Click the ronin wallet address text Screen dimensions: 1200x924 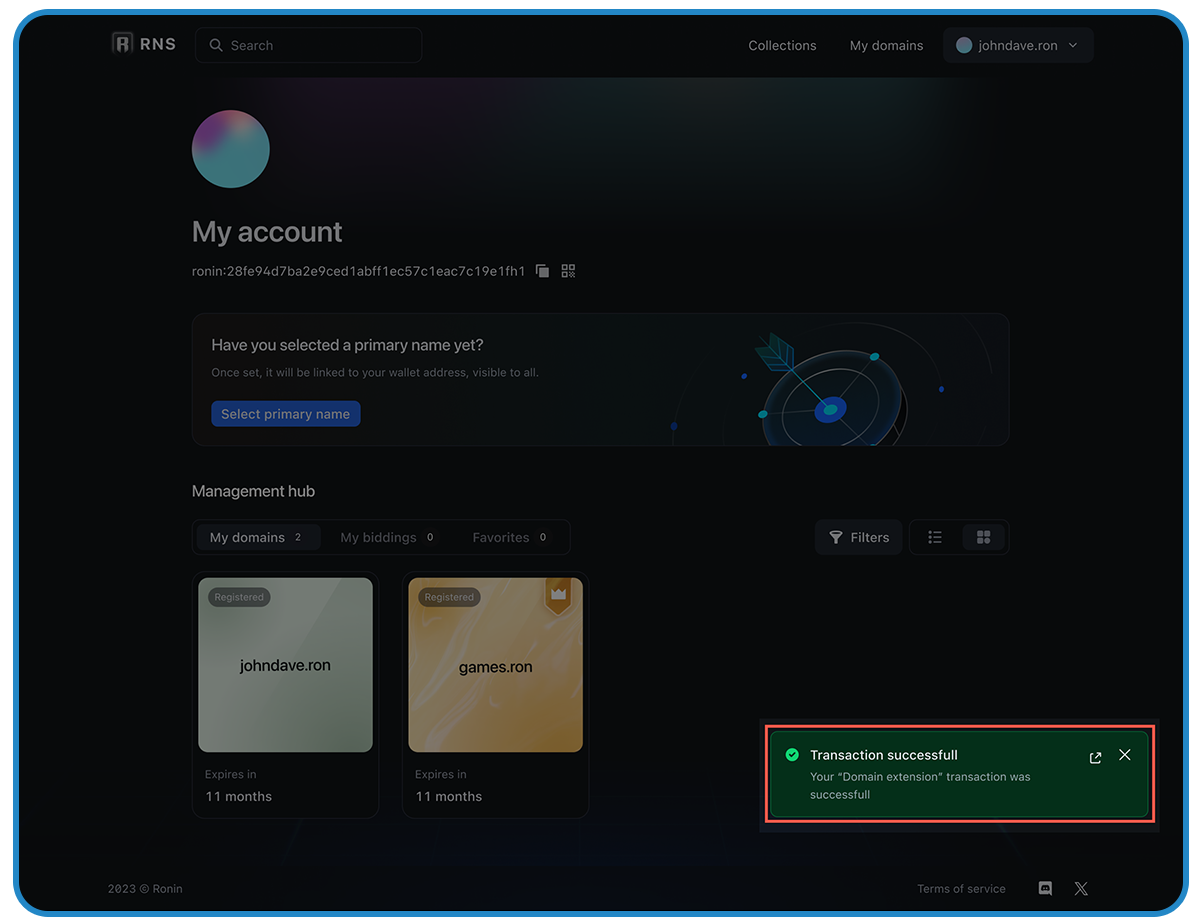tap(358, 271)
